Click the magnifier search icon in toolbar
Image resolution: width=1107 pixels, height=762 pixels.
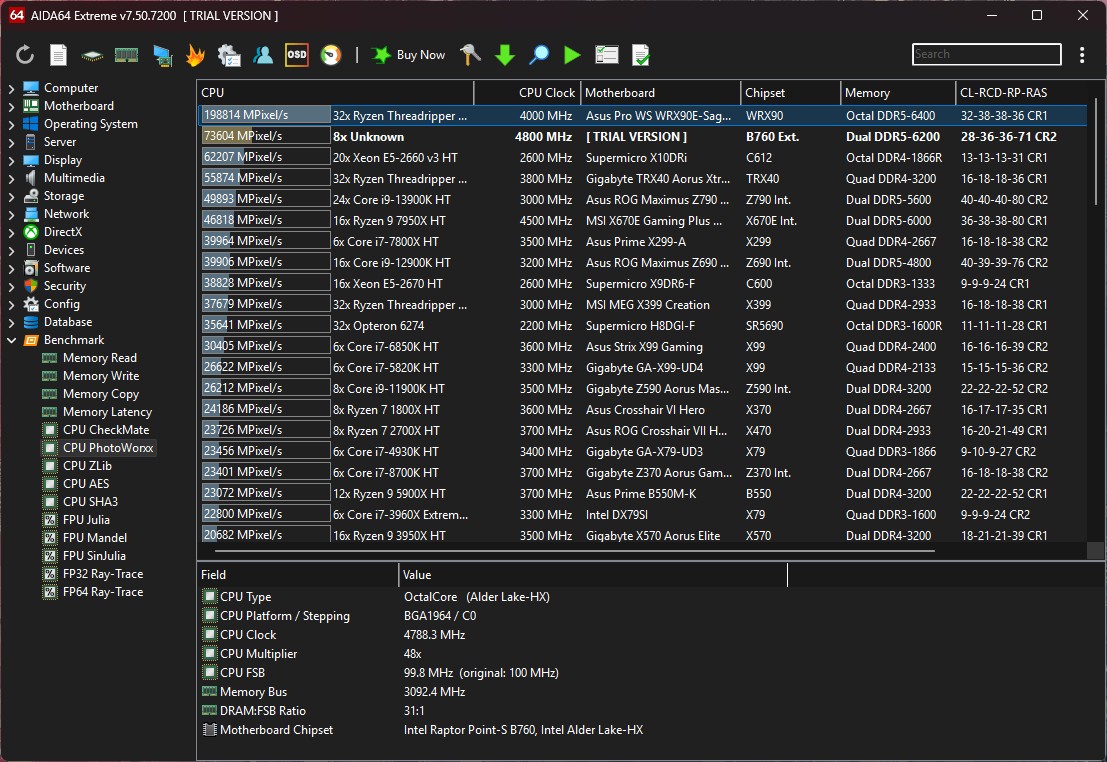click(539, 55)
